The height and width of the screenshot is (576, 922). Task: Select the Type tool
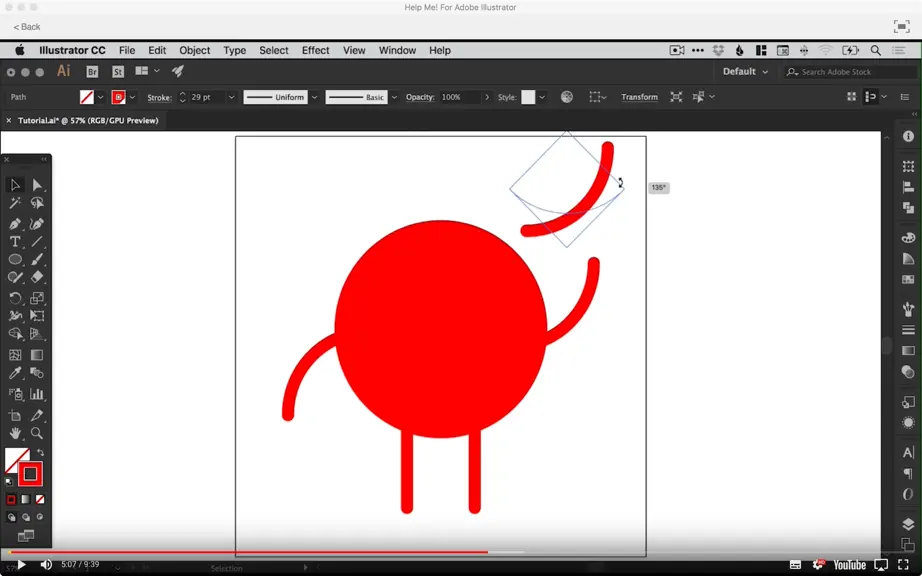[15, 242]
